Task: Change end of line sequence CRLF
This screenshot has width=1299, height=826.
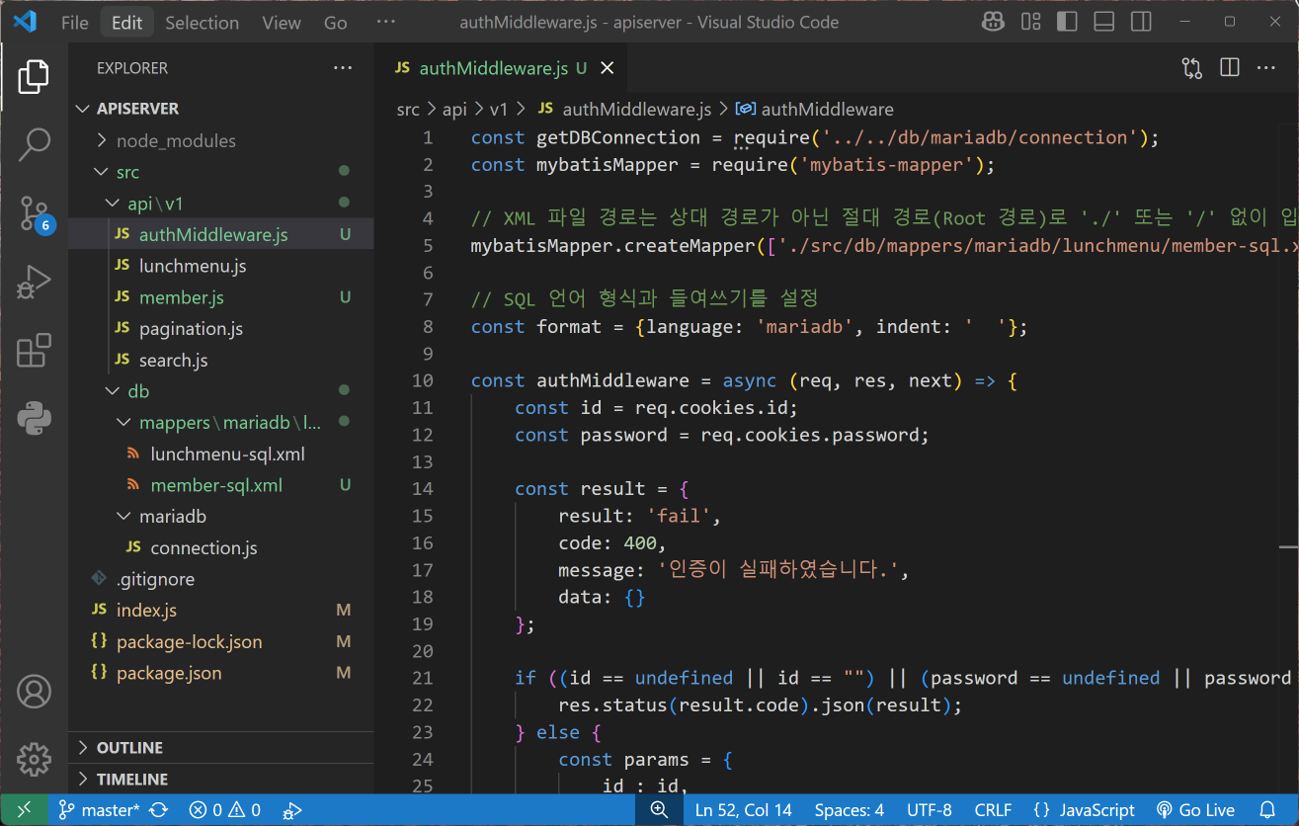Action: coord(993,810)
